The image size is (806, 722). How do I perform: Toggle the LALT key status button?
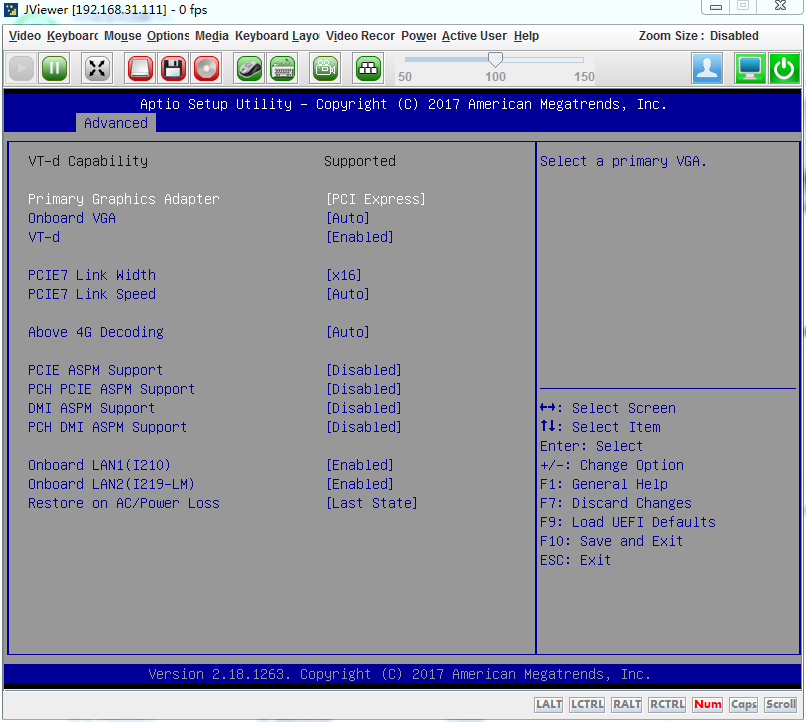click(548, 704)
